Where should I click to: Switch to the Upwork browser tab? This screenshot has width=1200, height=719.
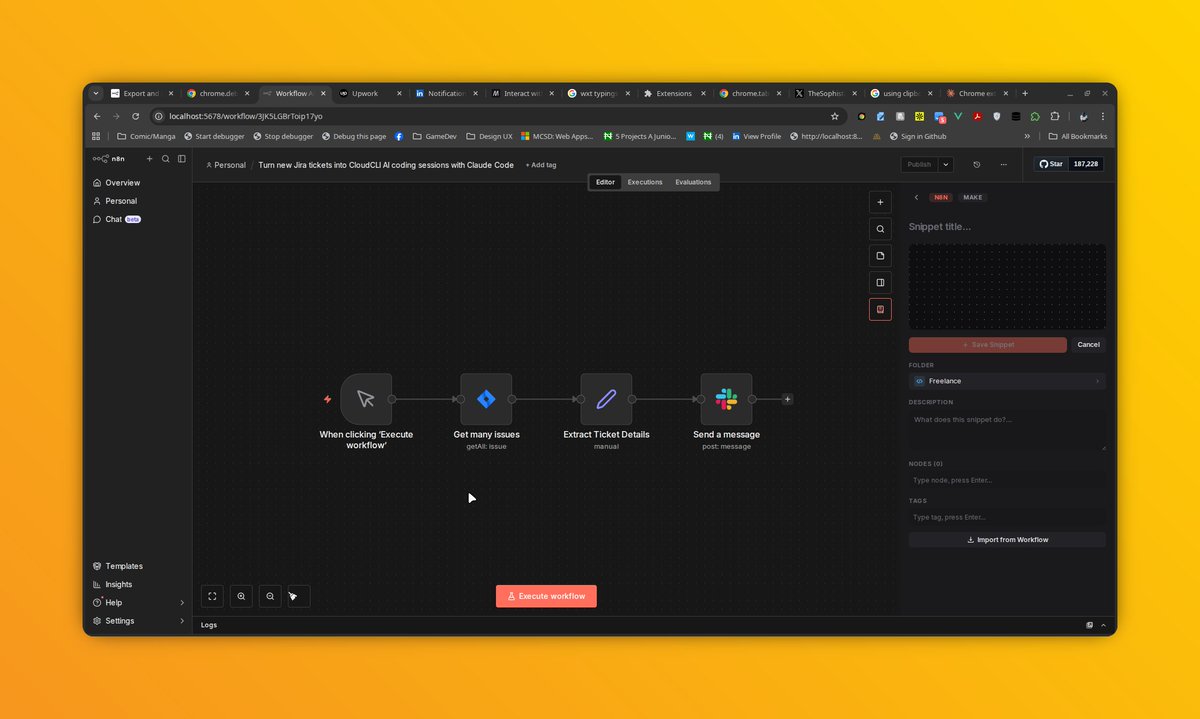[370, 93]
